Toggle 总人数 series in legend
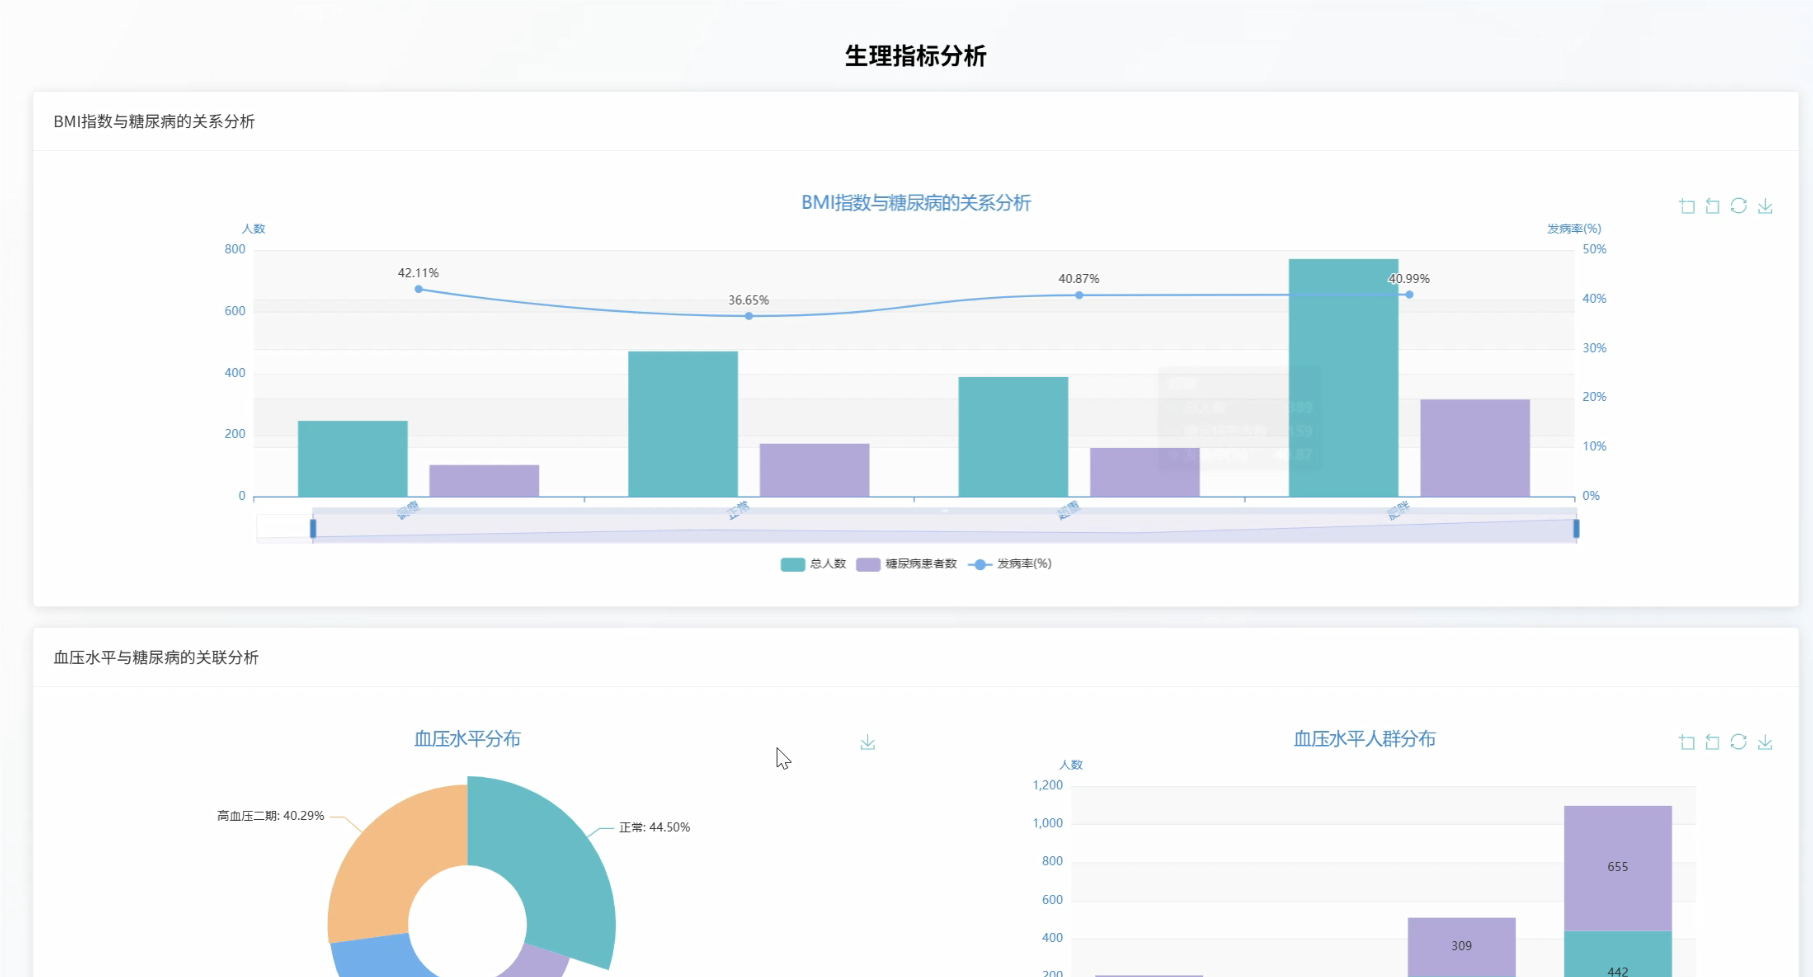 pos(813,564)
